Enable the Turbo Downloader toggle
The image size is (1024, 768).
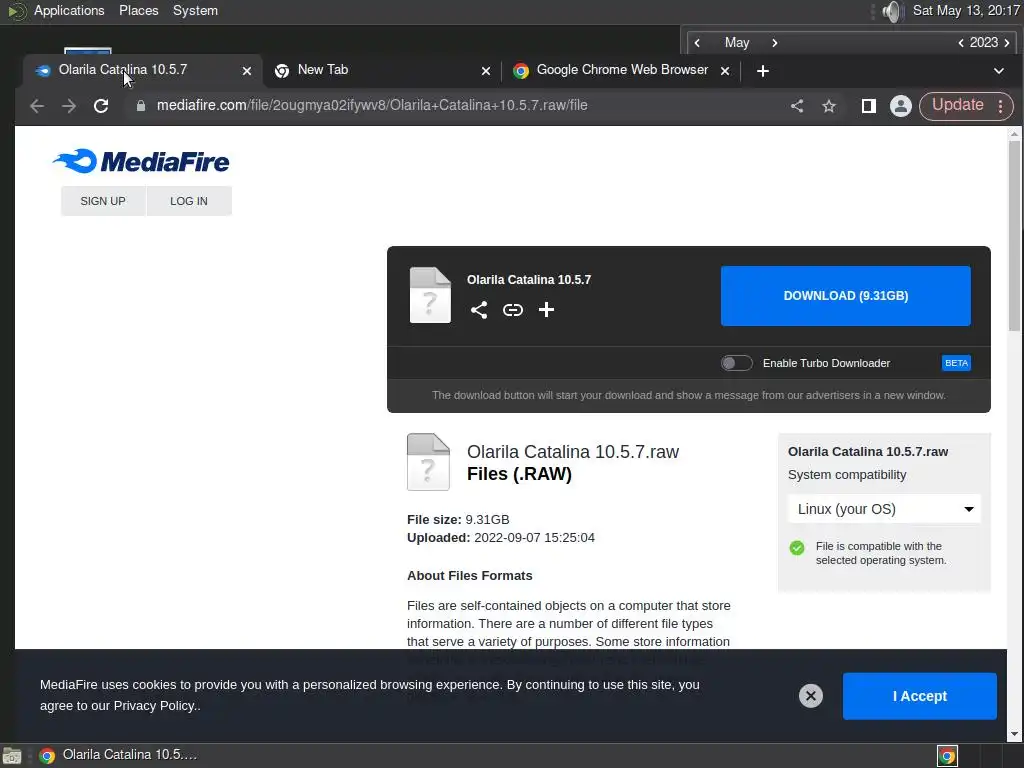click(x=737, y=363)
